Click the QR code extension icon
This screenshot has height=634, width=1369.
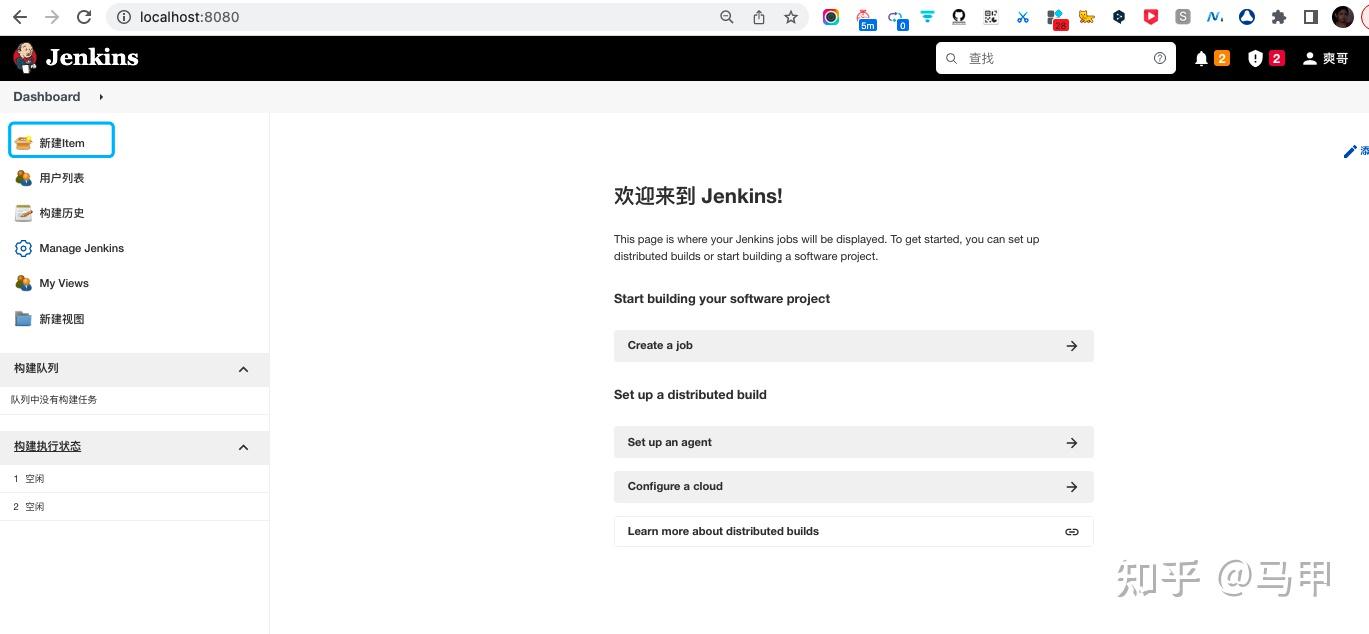pyautogui.click(x=991, y=17)
